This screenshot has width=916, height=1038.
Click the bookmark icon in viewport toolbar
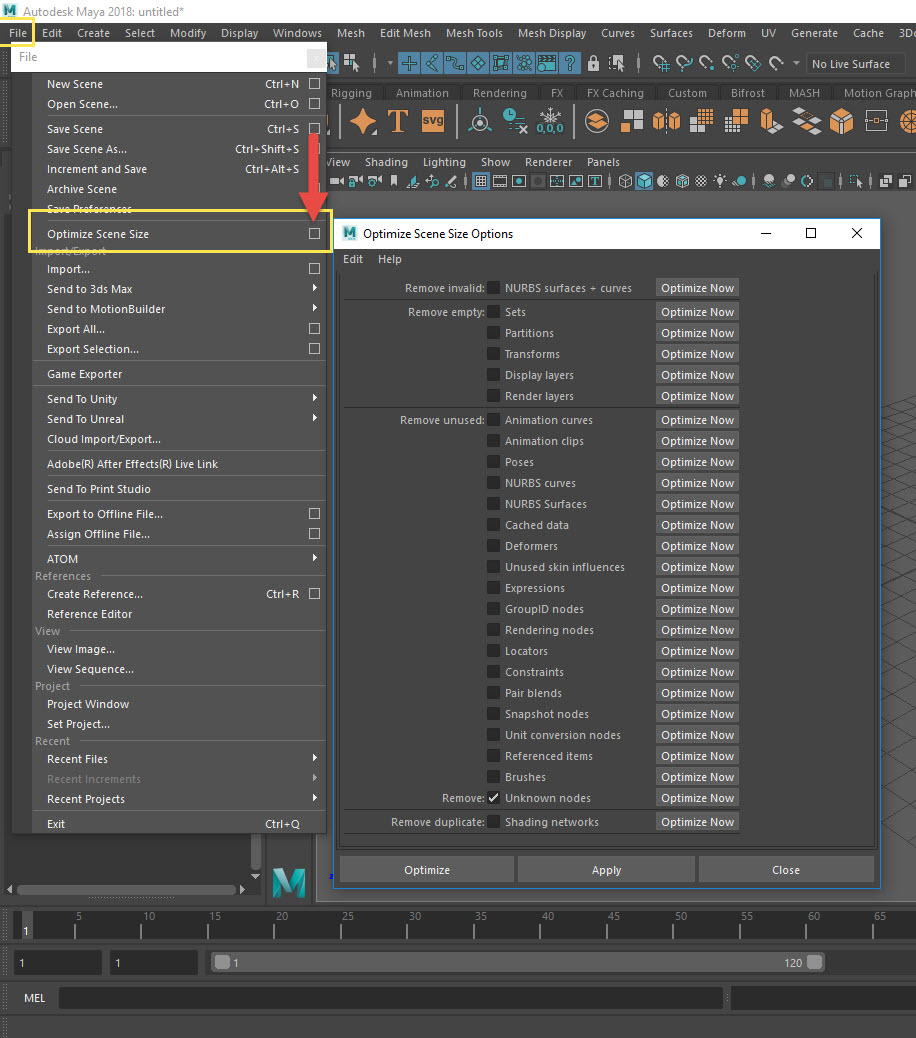tap(394, 181)
